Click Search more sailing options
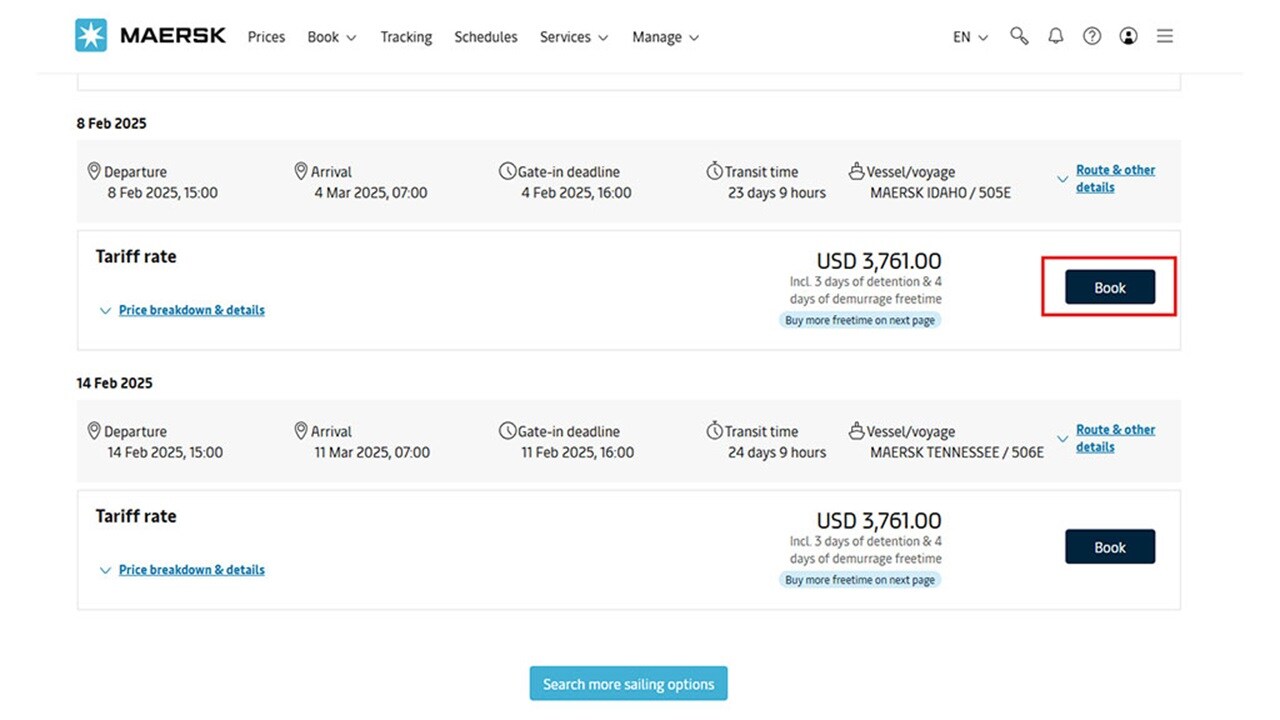 click(x=628, y=683)
